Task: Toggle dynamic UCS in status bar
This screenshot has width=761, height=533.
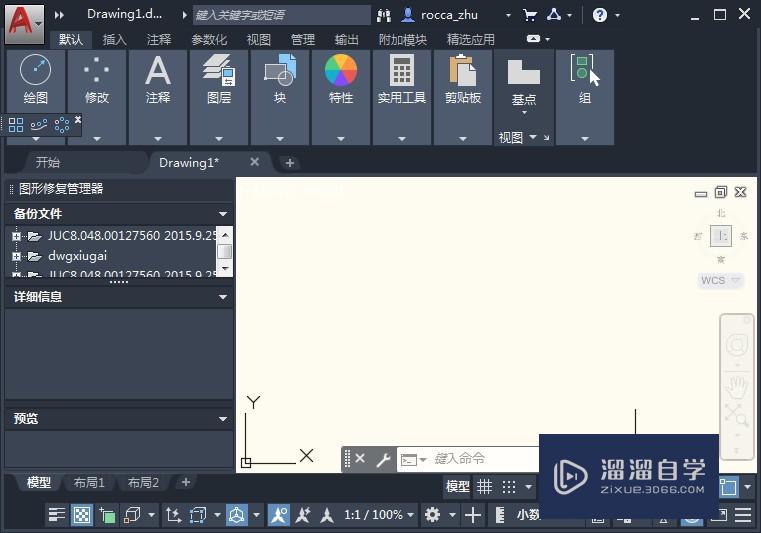Action: click(173, 515)
